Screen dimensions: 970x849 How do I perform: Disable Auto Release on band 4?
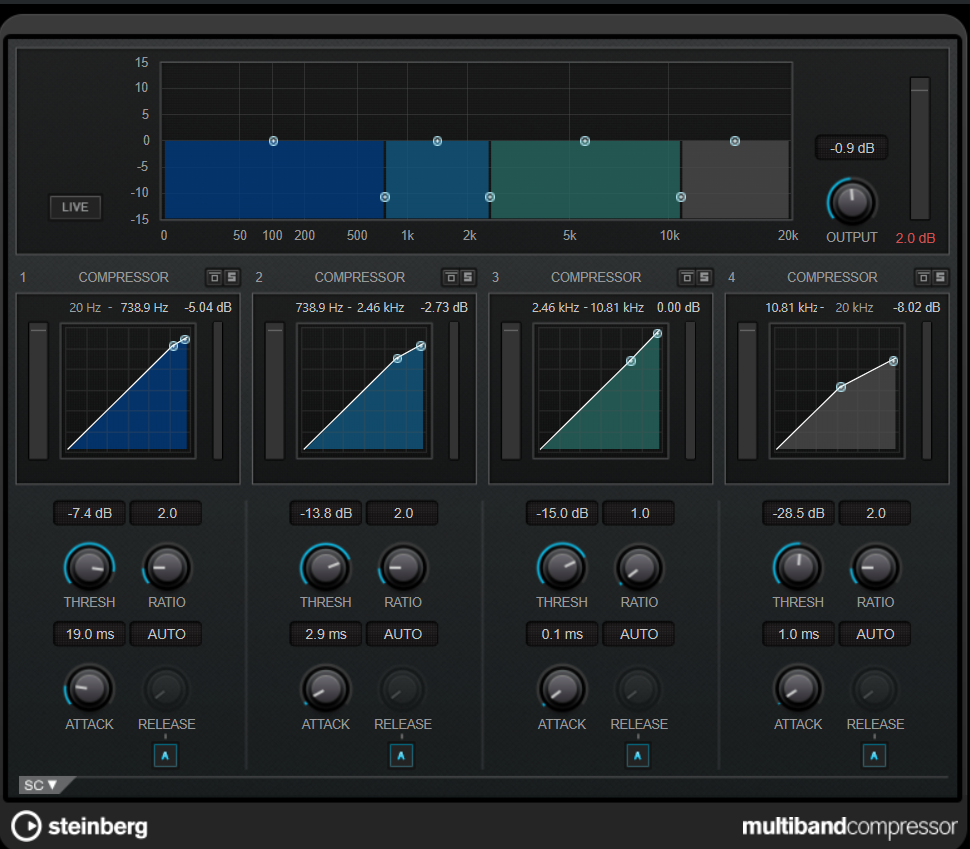coord(874,756)
